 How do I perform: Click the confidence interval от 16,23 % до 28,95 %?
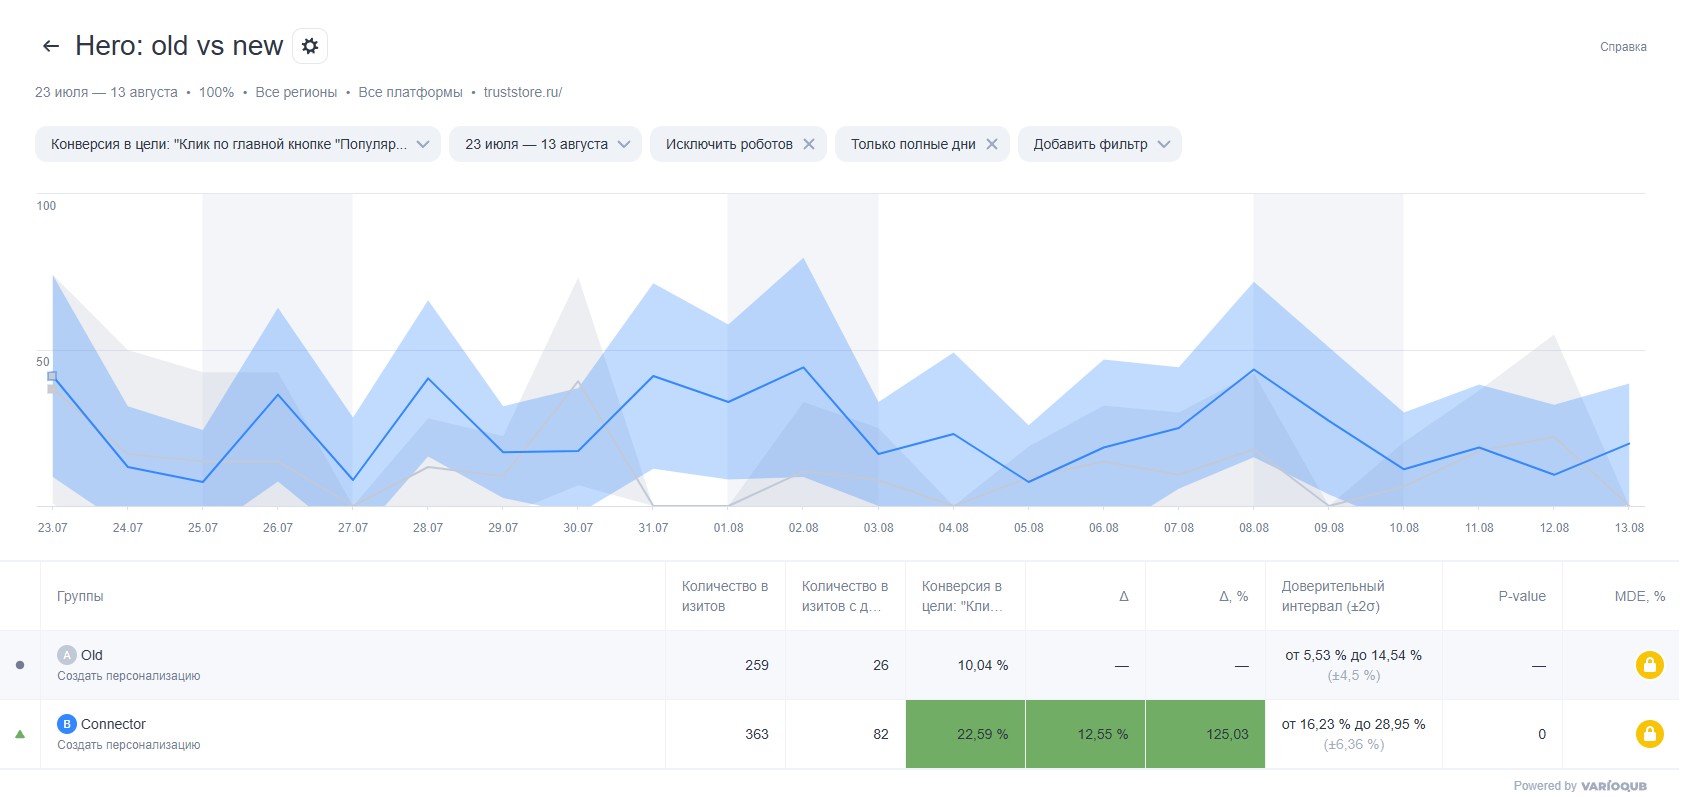(x=1354, y=724)
